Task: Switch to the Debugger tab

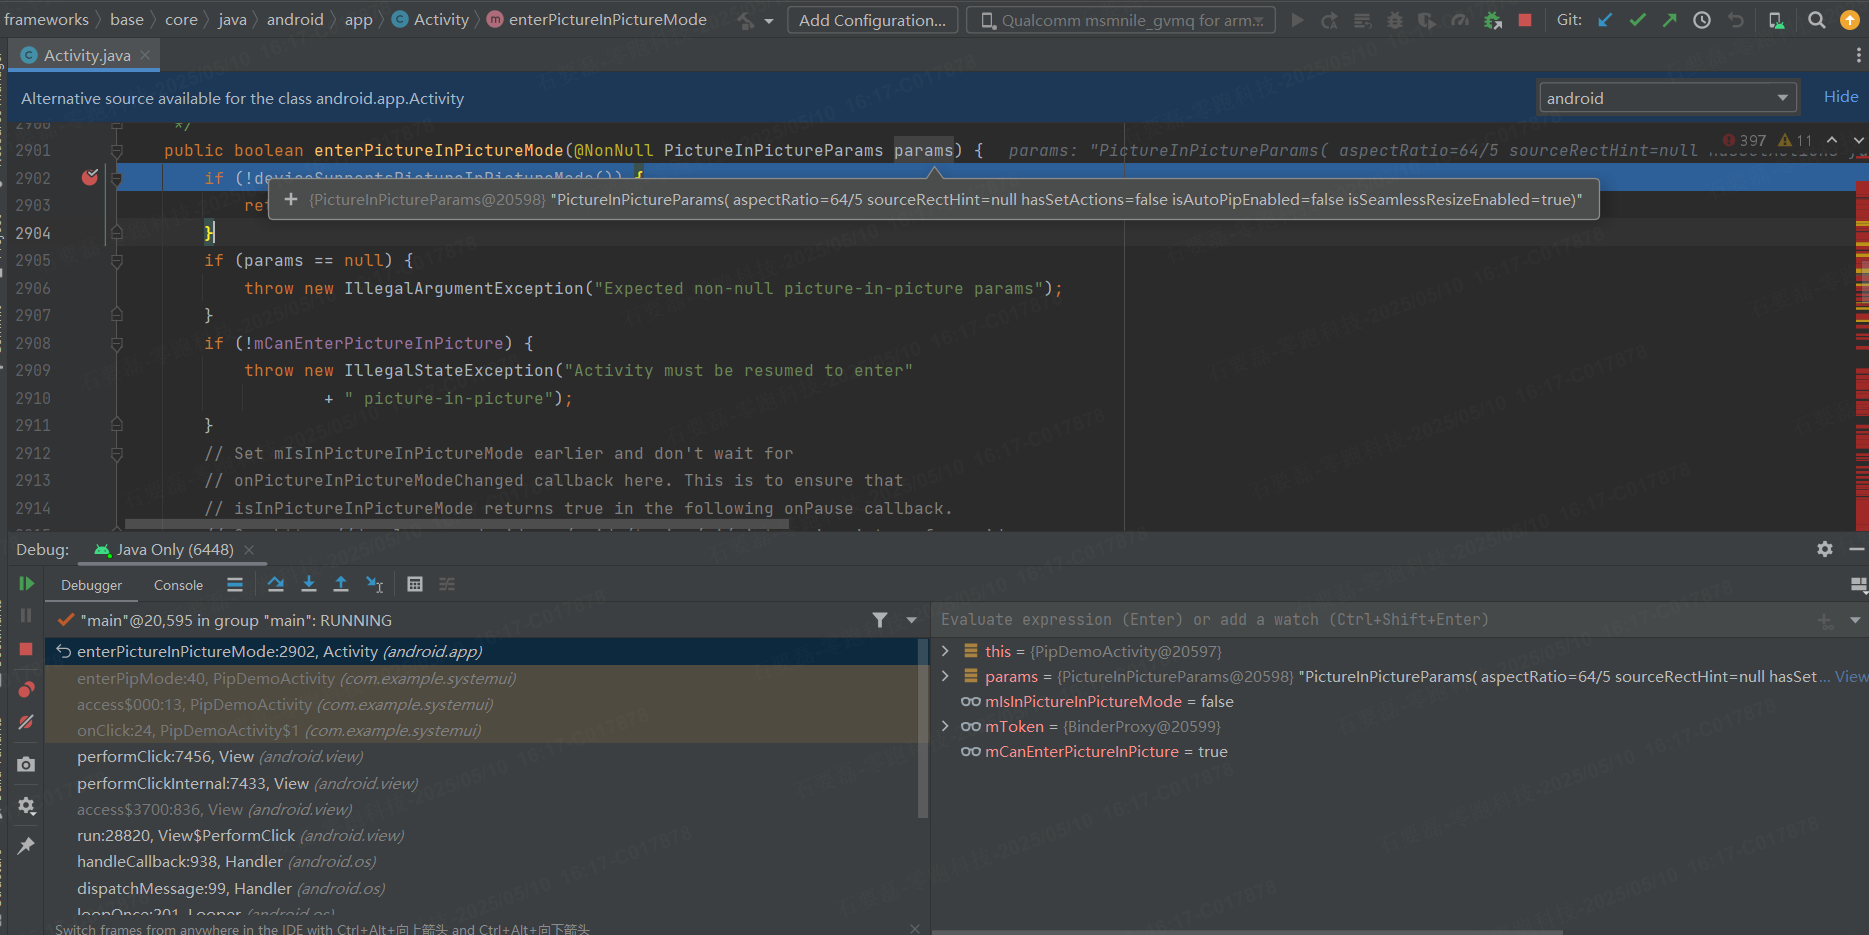Action: pyautogui.click(x=91, y=585)
